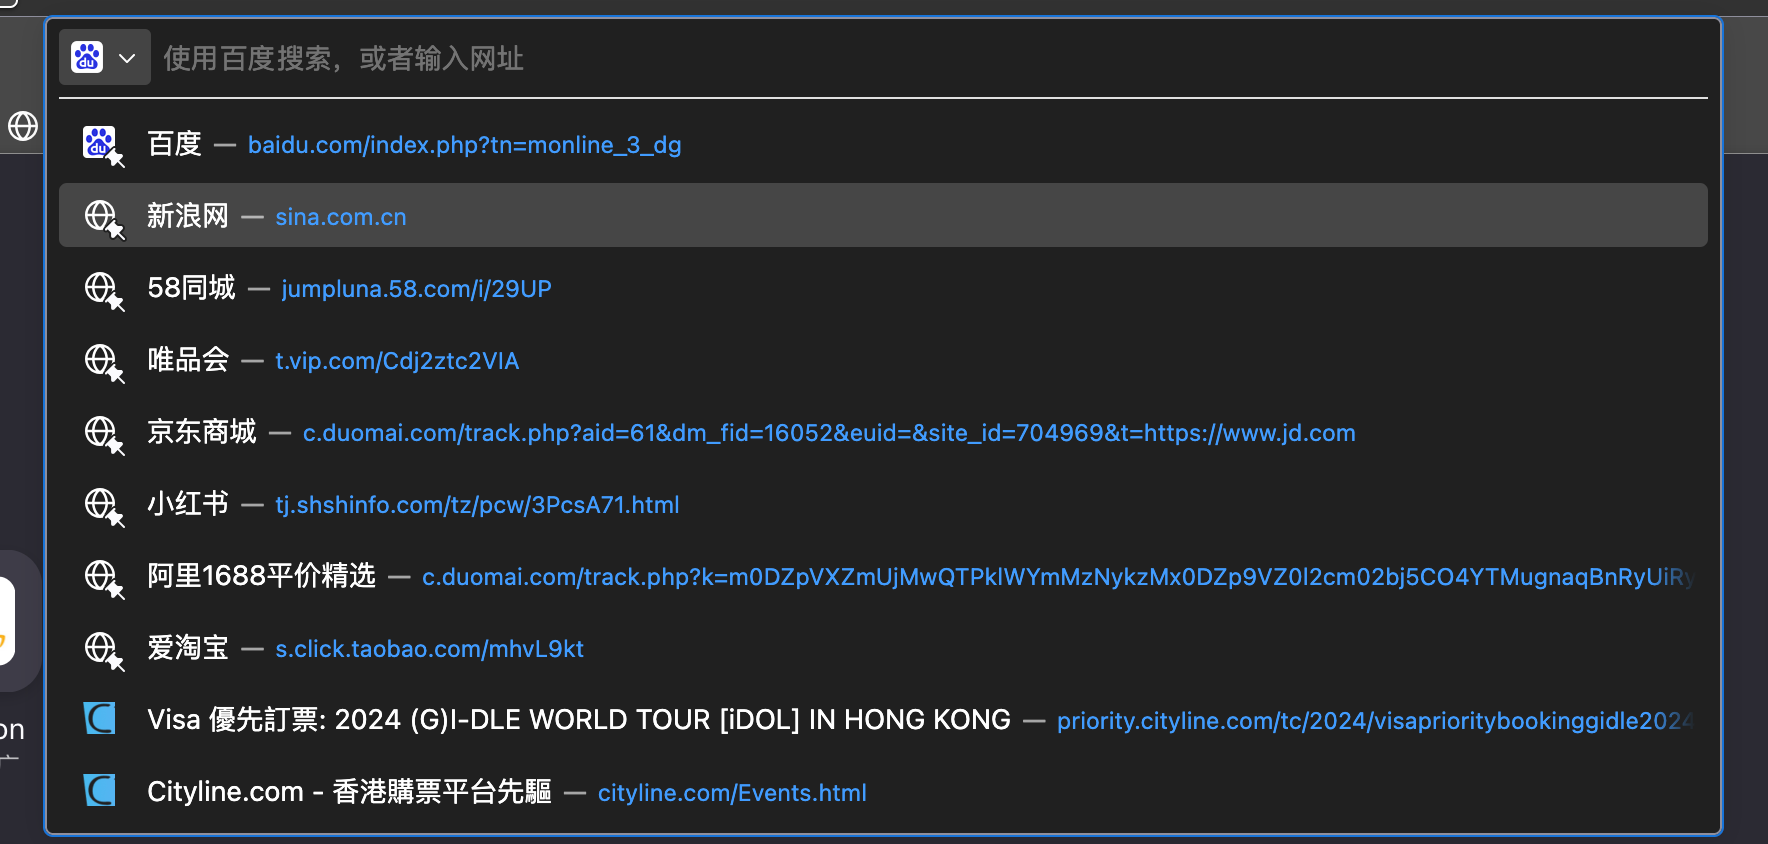The image size is (1768, 844).
Task: Focus the Baidu search or address field
Action: click(x=930, y=58)
